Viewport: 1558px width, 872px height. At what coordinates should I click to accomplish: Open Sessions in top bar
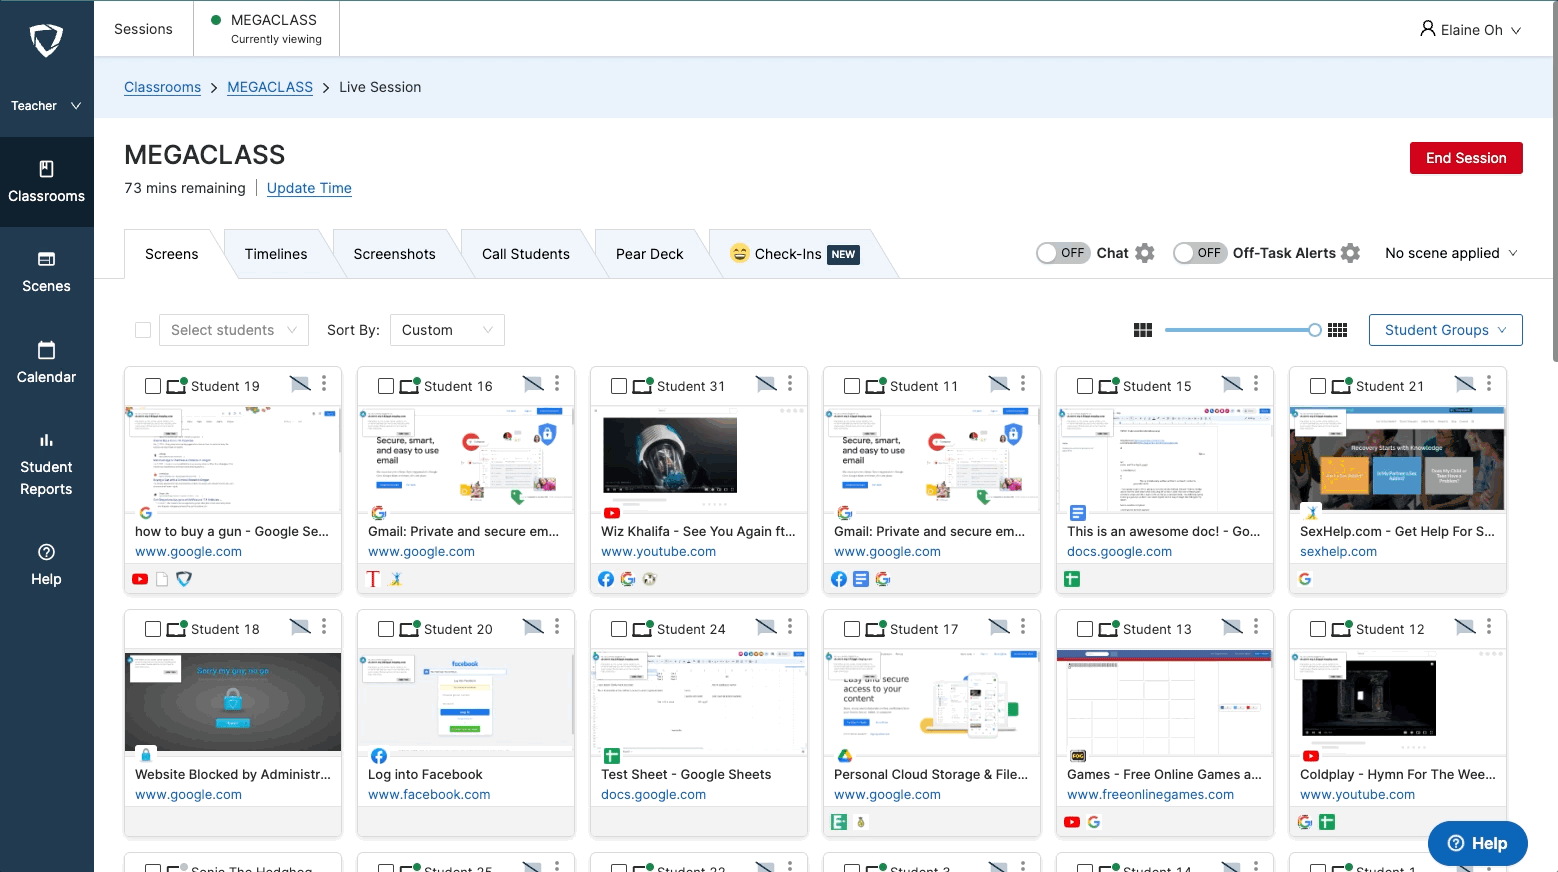coord(143,29)
